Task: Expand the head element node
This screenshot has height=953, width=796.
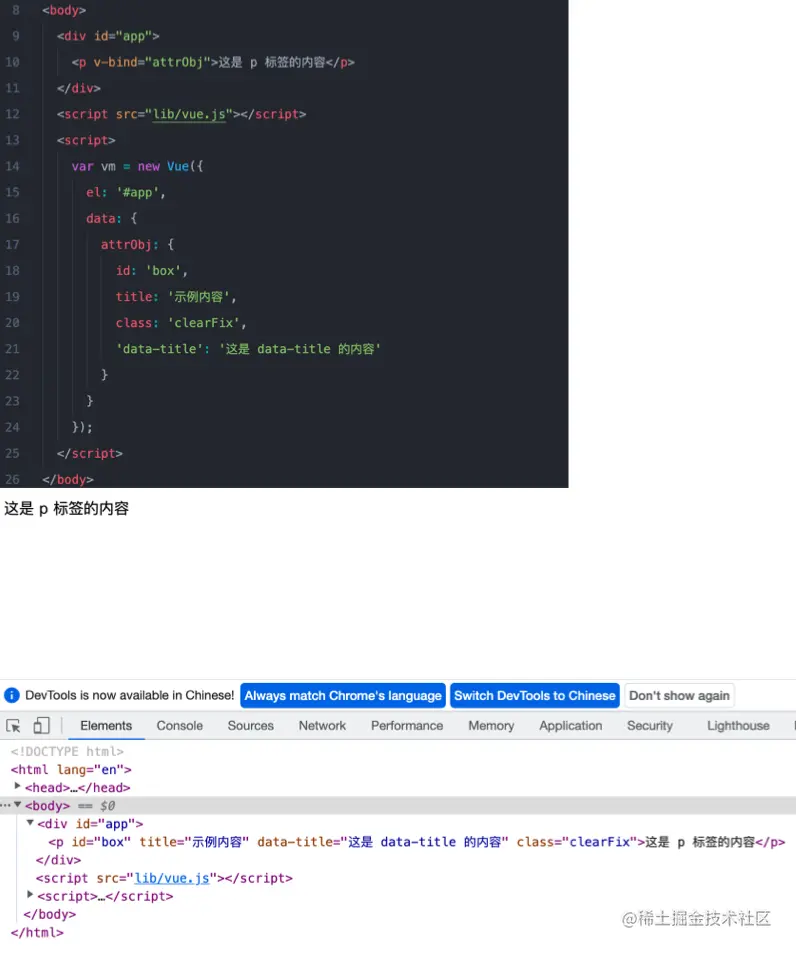Action: pyautogui.click(x=18, y=786)
